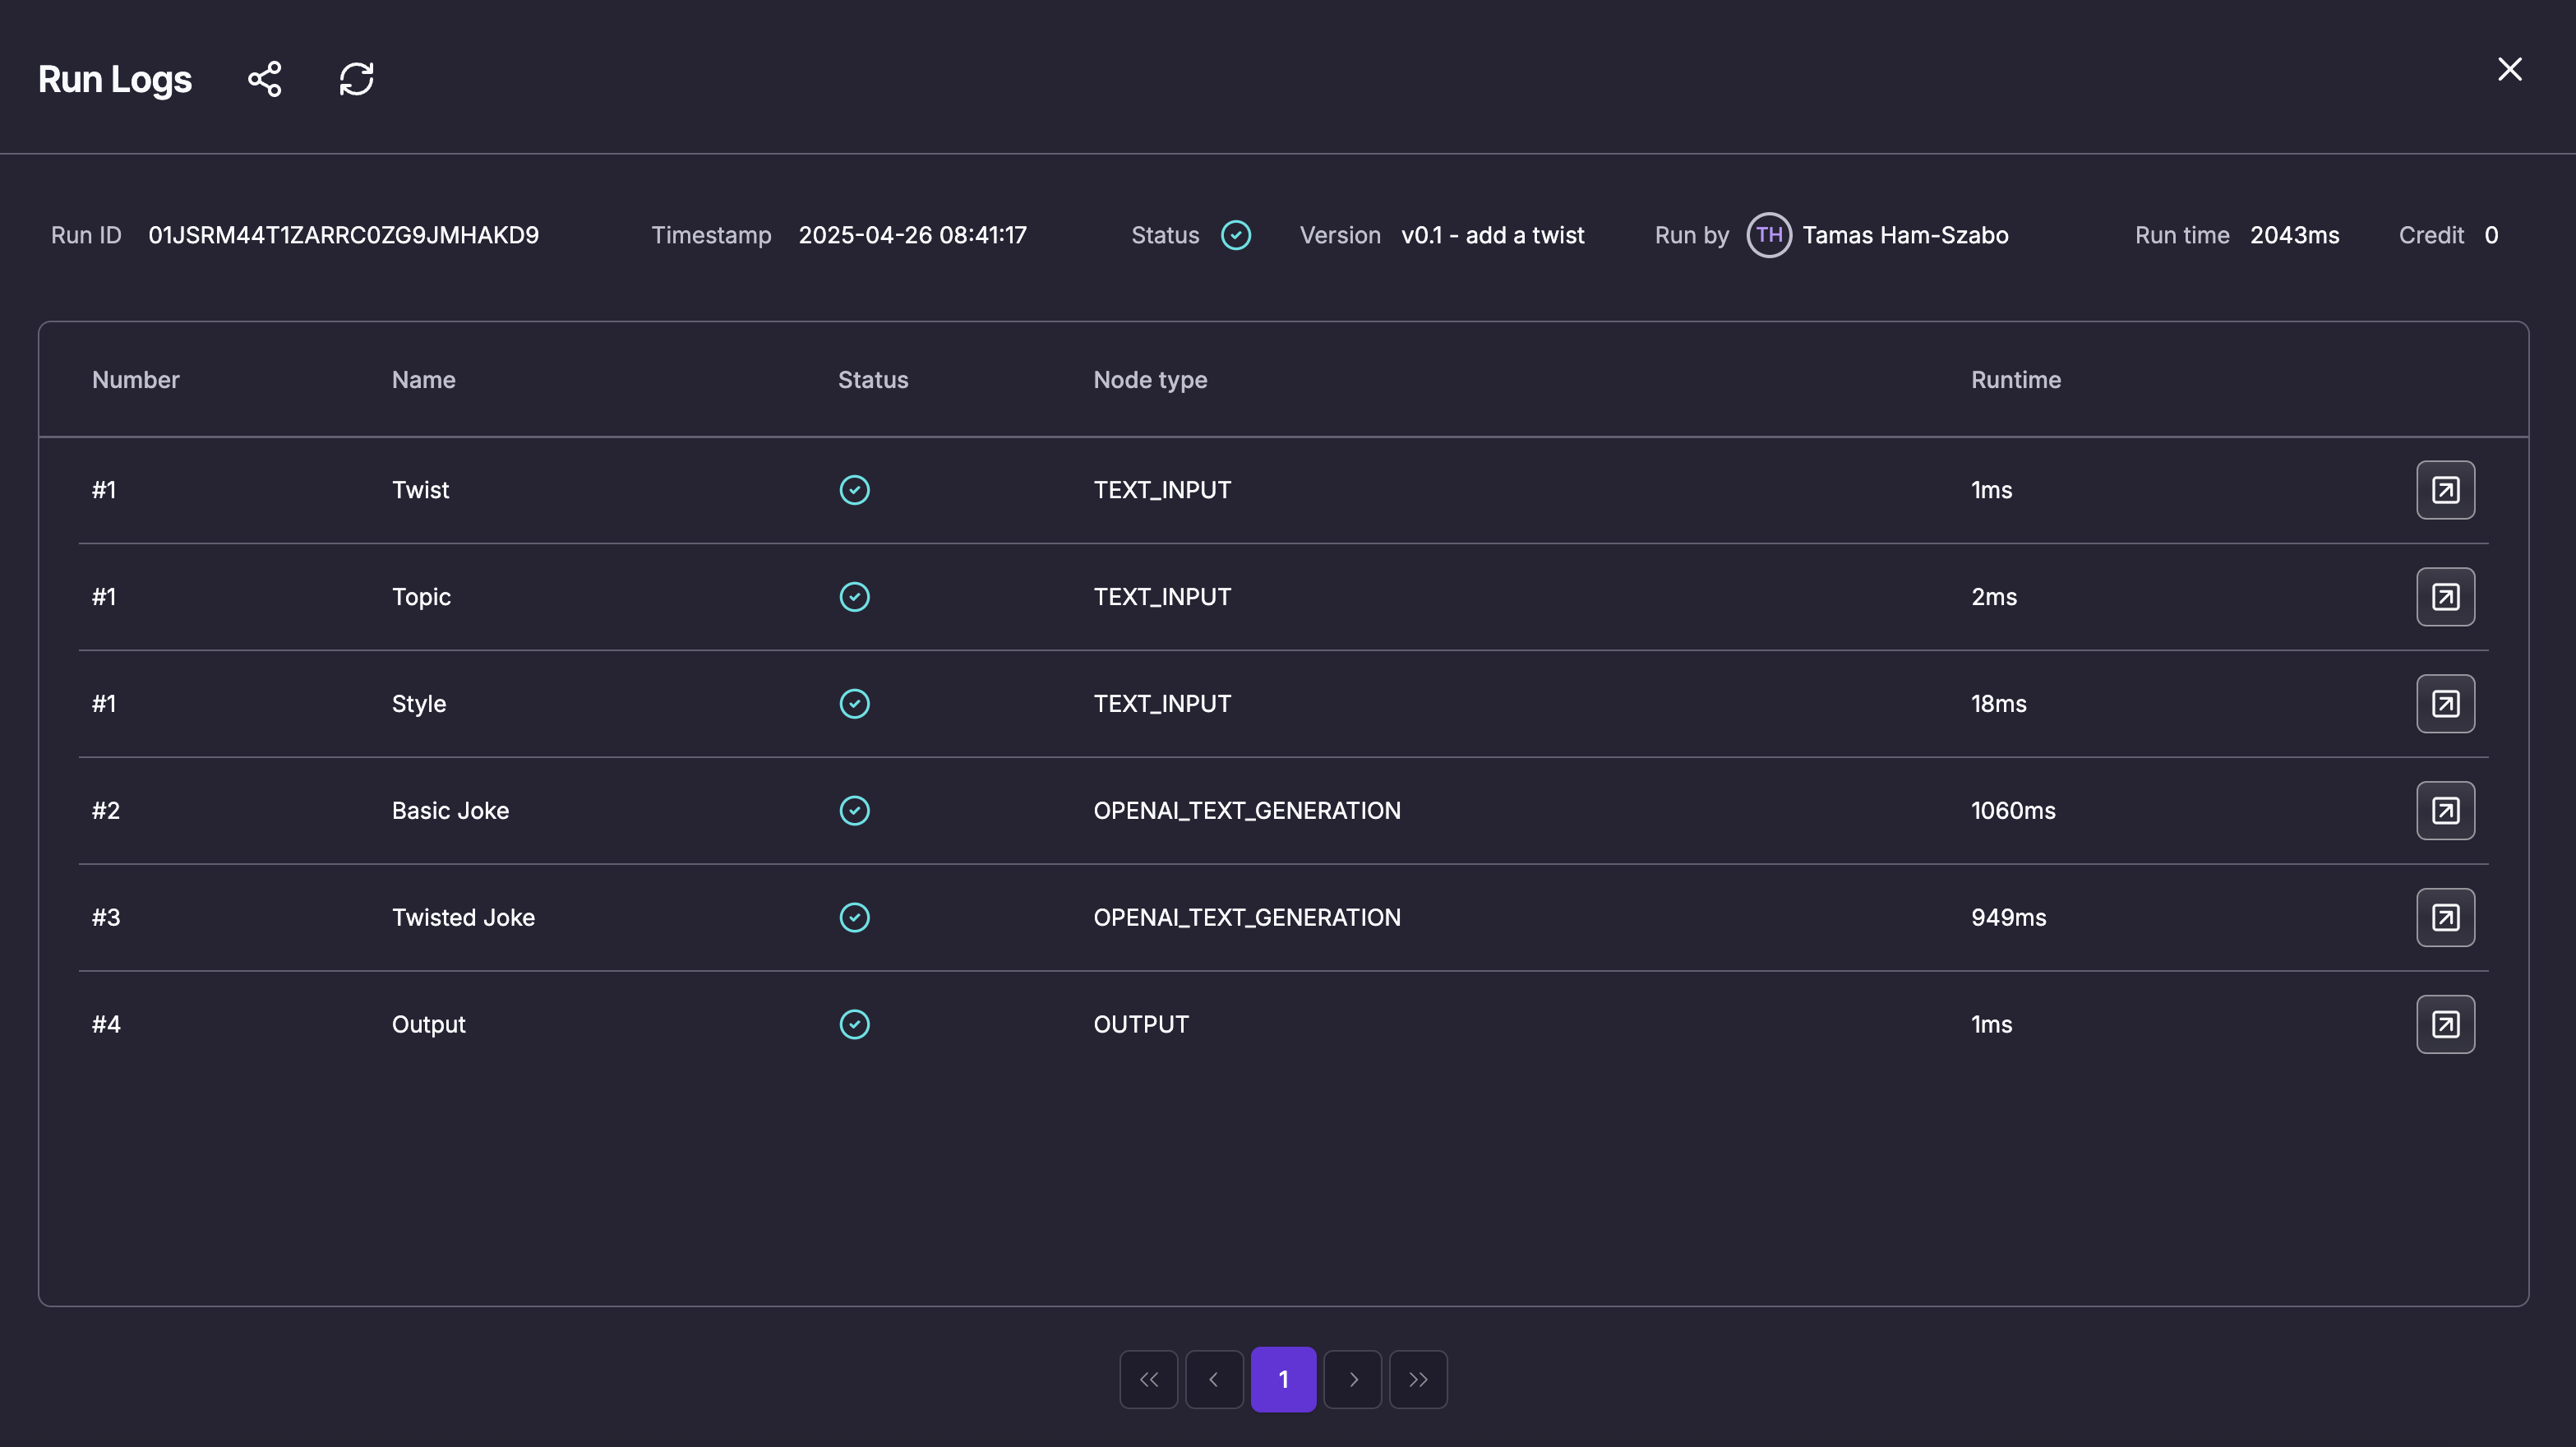Go to previous page of logs
2576x1447 pixels.
(1214, 1380)
